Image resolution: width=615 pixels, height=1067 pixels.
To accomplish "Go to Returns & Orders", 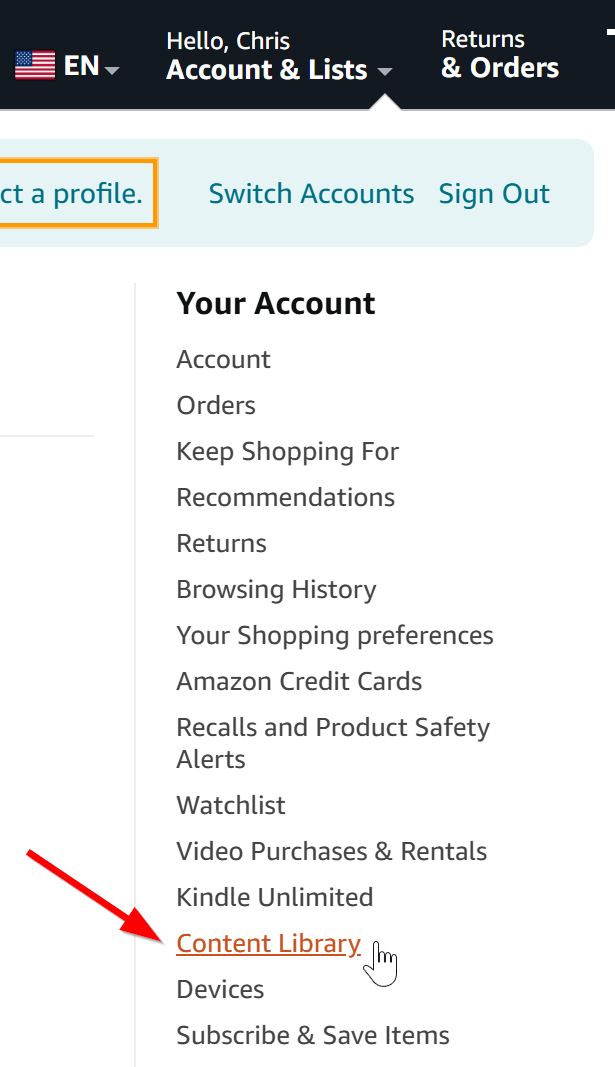I will pyautogui.click(x=500, y=54).
